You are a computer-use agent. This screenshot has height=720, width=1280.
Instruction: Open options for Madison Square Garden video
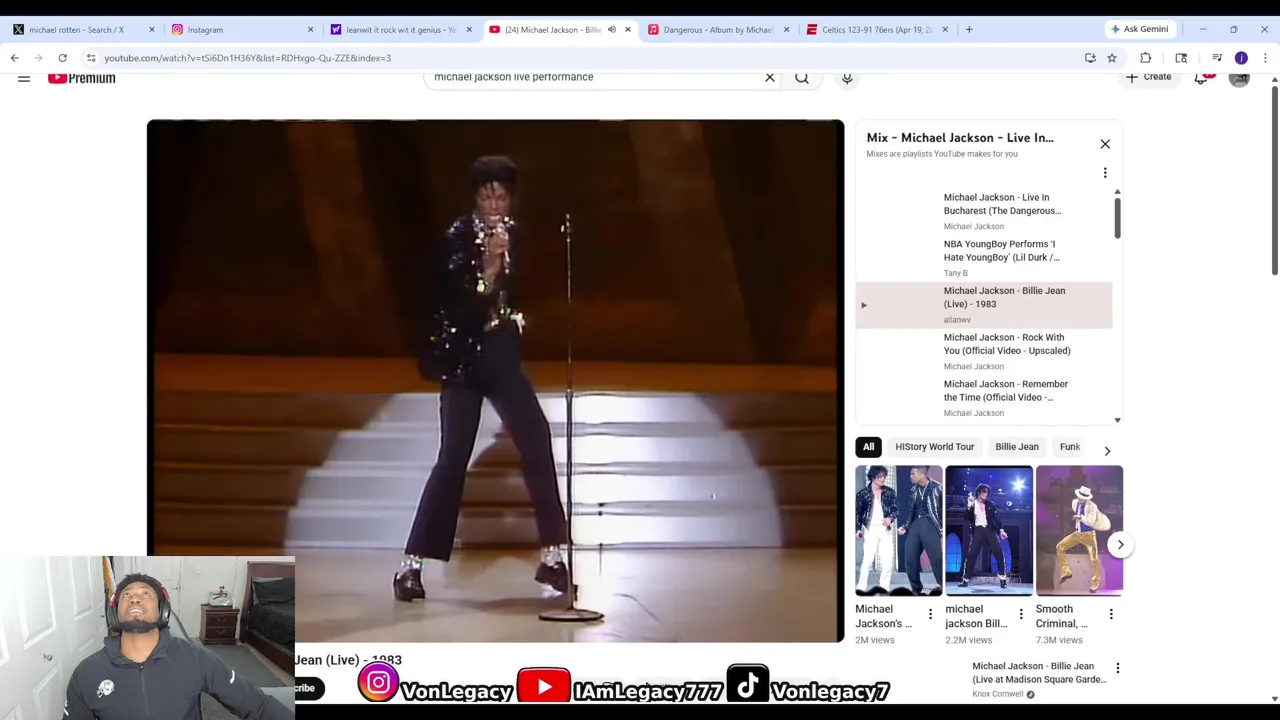tap(1117, 668)
